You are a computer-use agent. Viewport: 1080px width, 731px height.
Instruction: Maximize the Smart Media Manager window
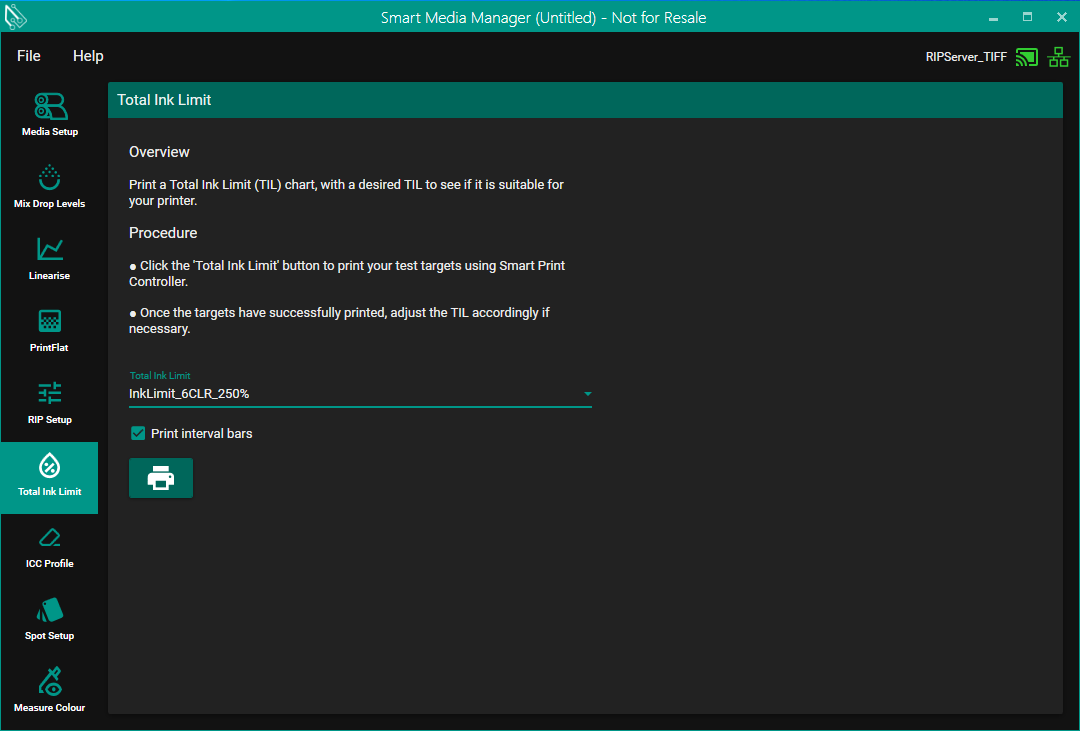pos(1027,17)
